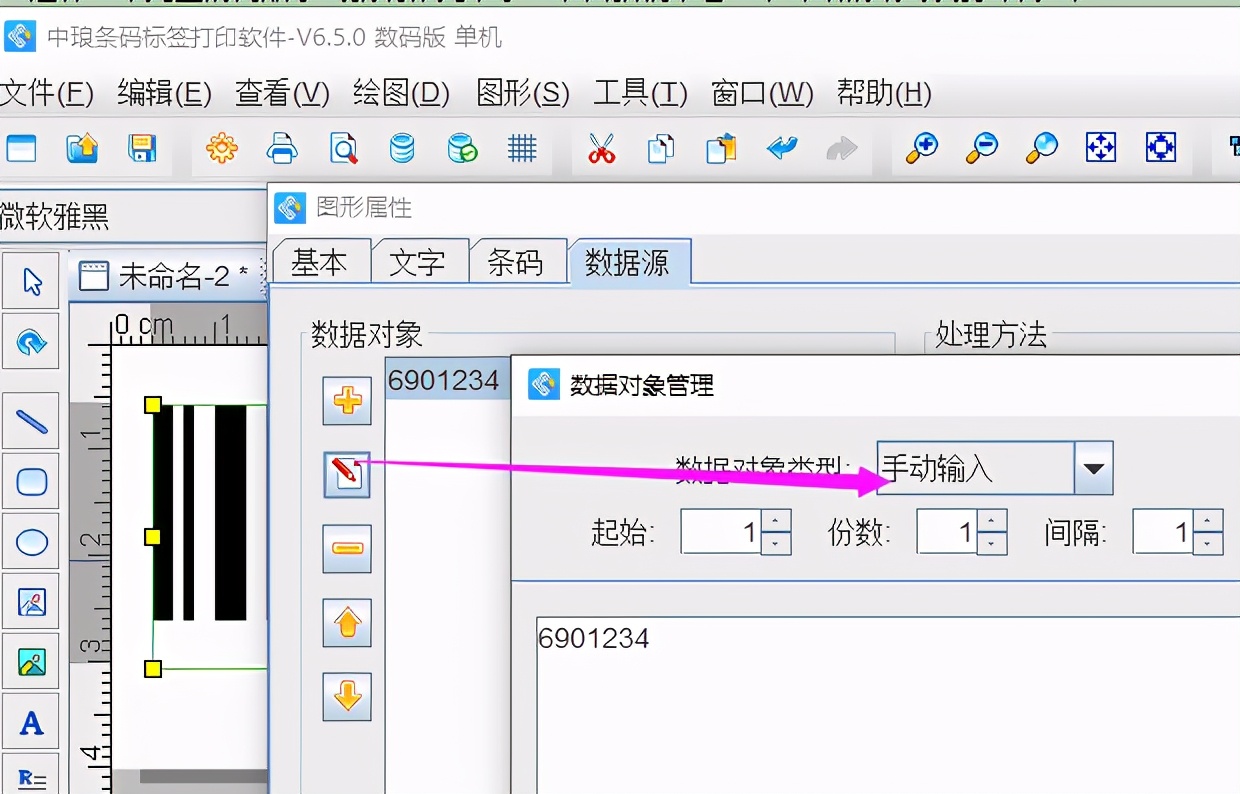Screen dimensions: 1240x794
Task: Remove selected data object with minus button
Action: [346, 548]
